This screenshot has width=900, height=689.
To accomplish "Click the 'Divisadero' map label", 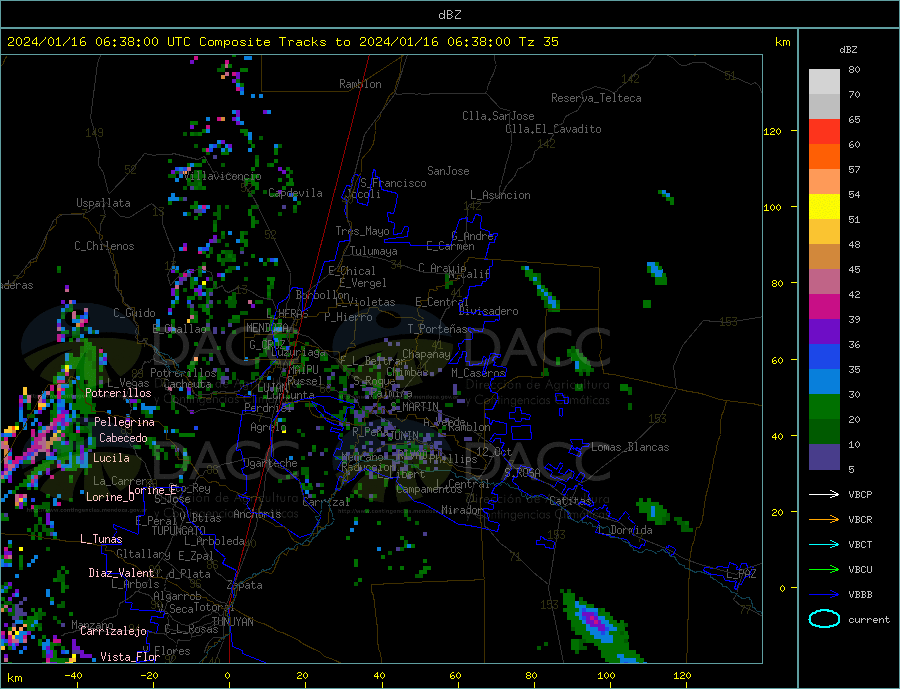I will click(x=488, y=311).
